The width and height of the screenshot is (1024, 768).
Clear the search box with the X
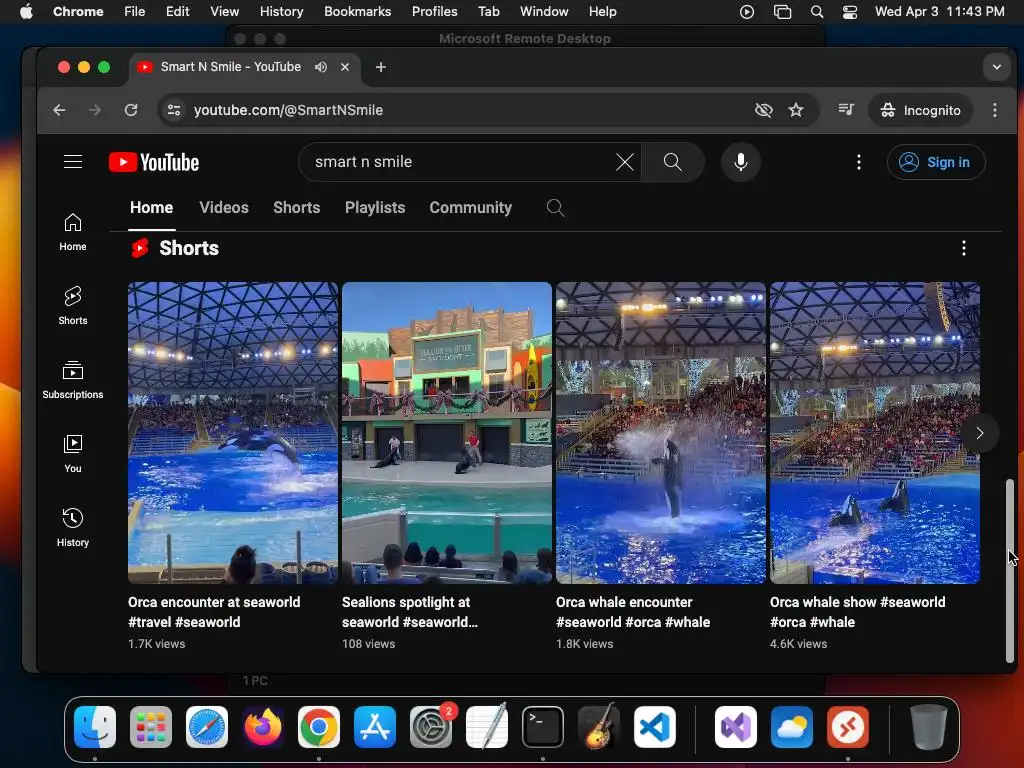624,162
